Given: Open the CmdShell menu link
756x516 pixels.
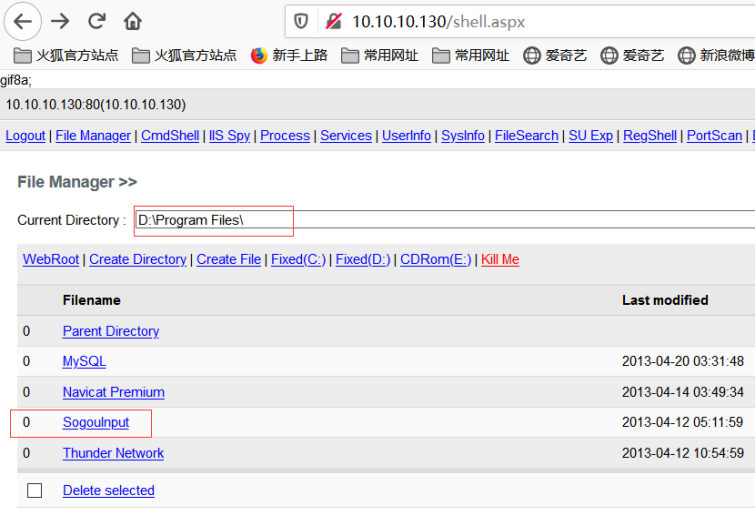Looking at the screenshot, I should (170, 136).
